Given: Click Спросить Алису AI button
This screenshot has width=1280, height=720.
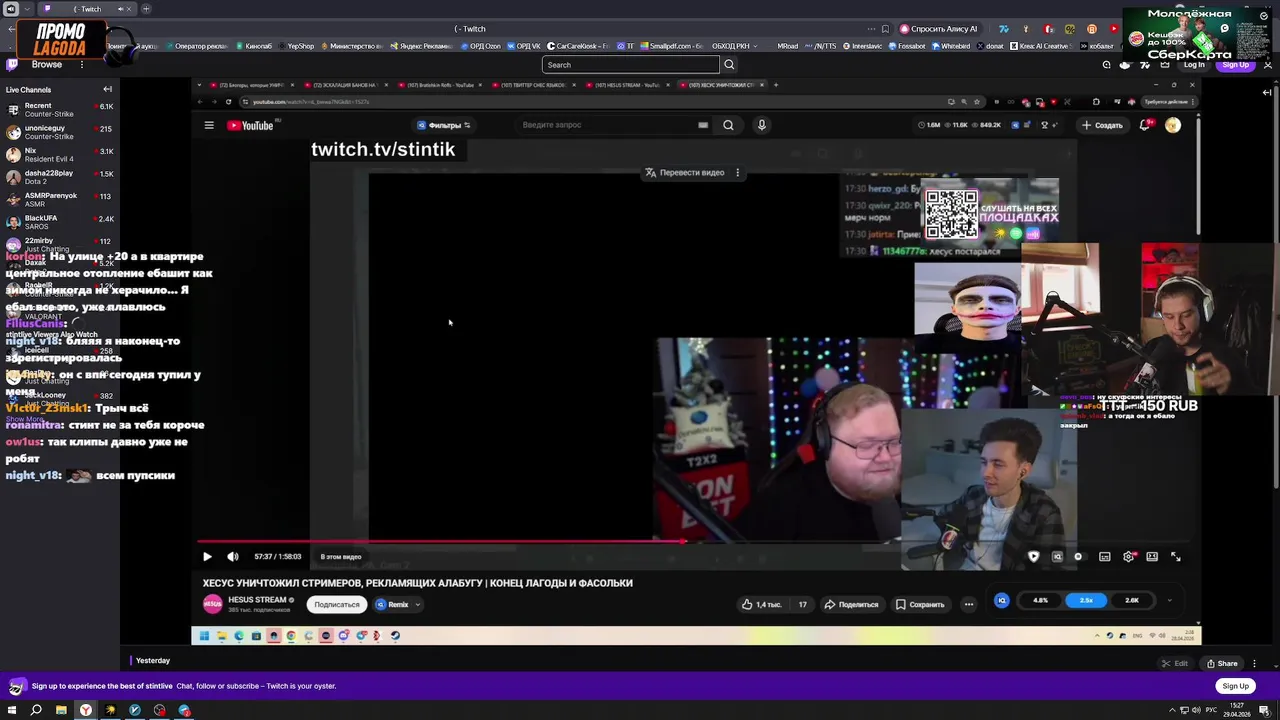Looking at the screenshot, I should (x=938, y=29).
